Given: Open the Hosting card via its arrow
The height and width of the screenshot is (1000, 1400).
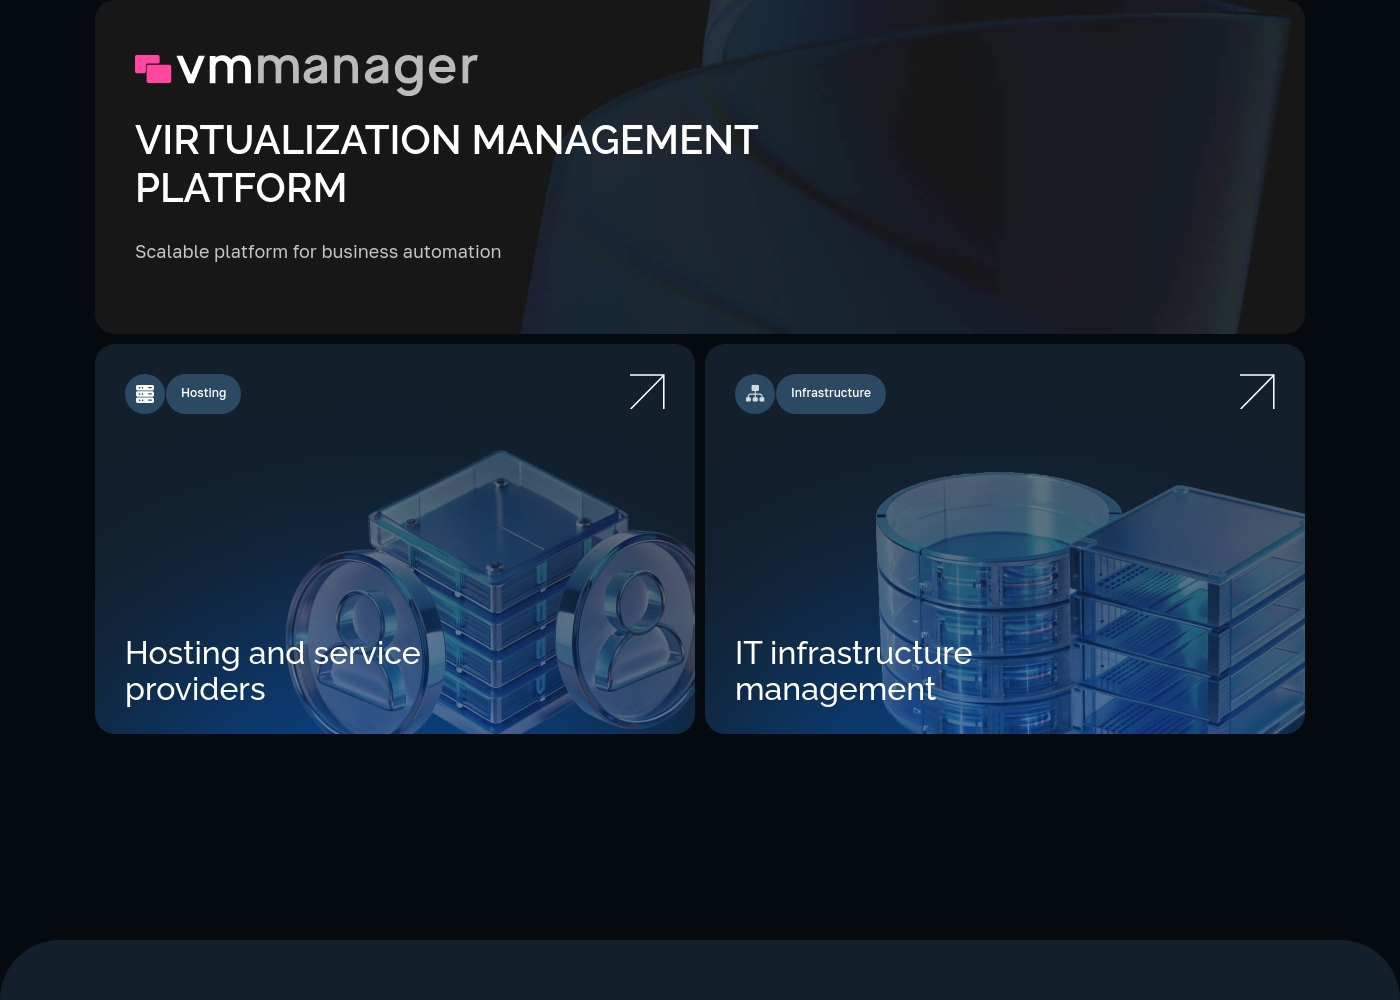Looking at the screenshot, I should coord(647,392).
